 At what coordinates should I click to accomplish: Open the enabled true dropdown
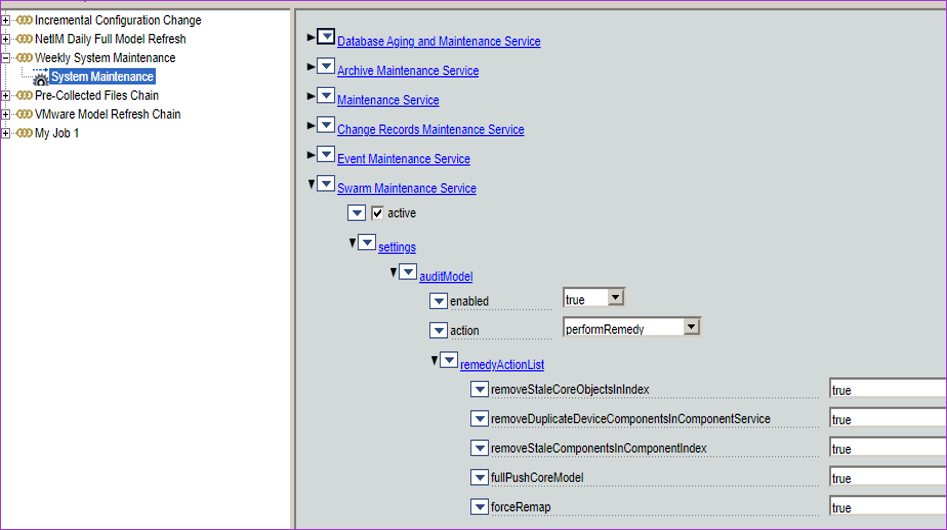[x=616, y=298]
